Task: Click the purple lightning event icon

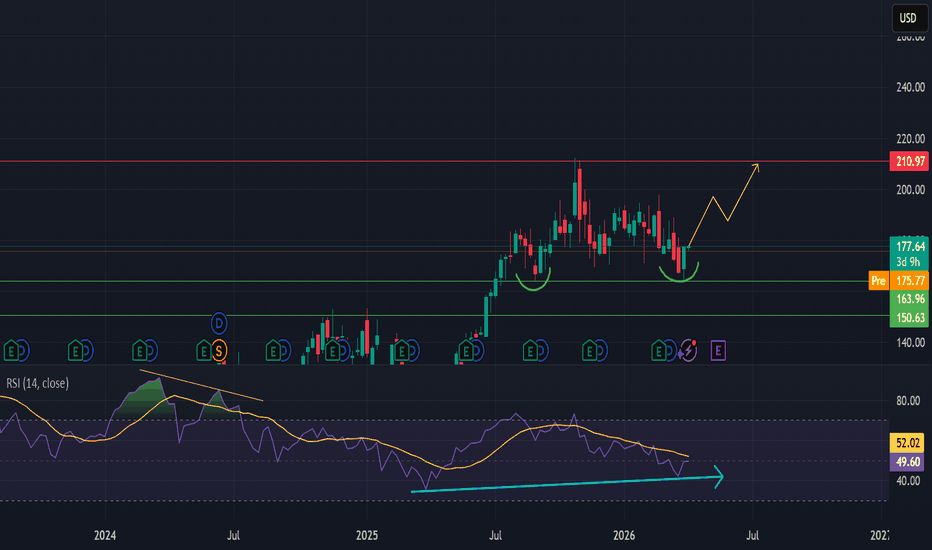Action: tap(688, 351)
